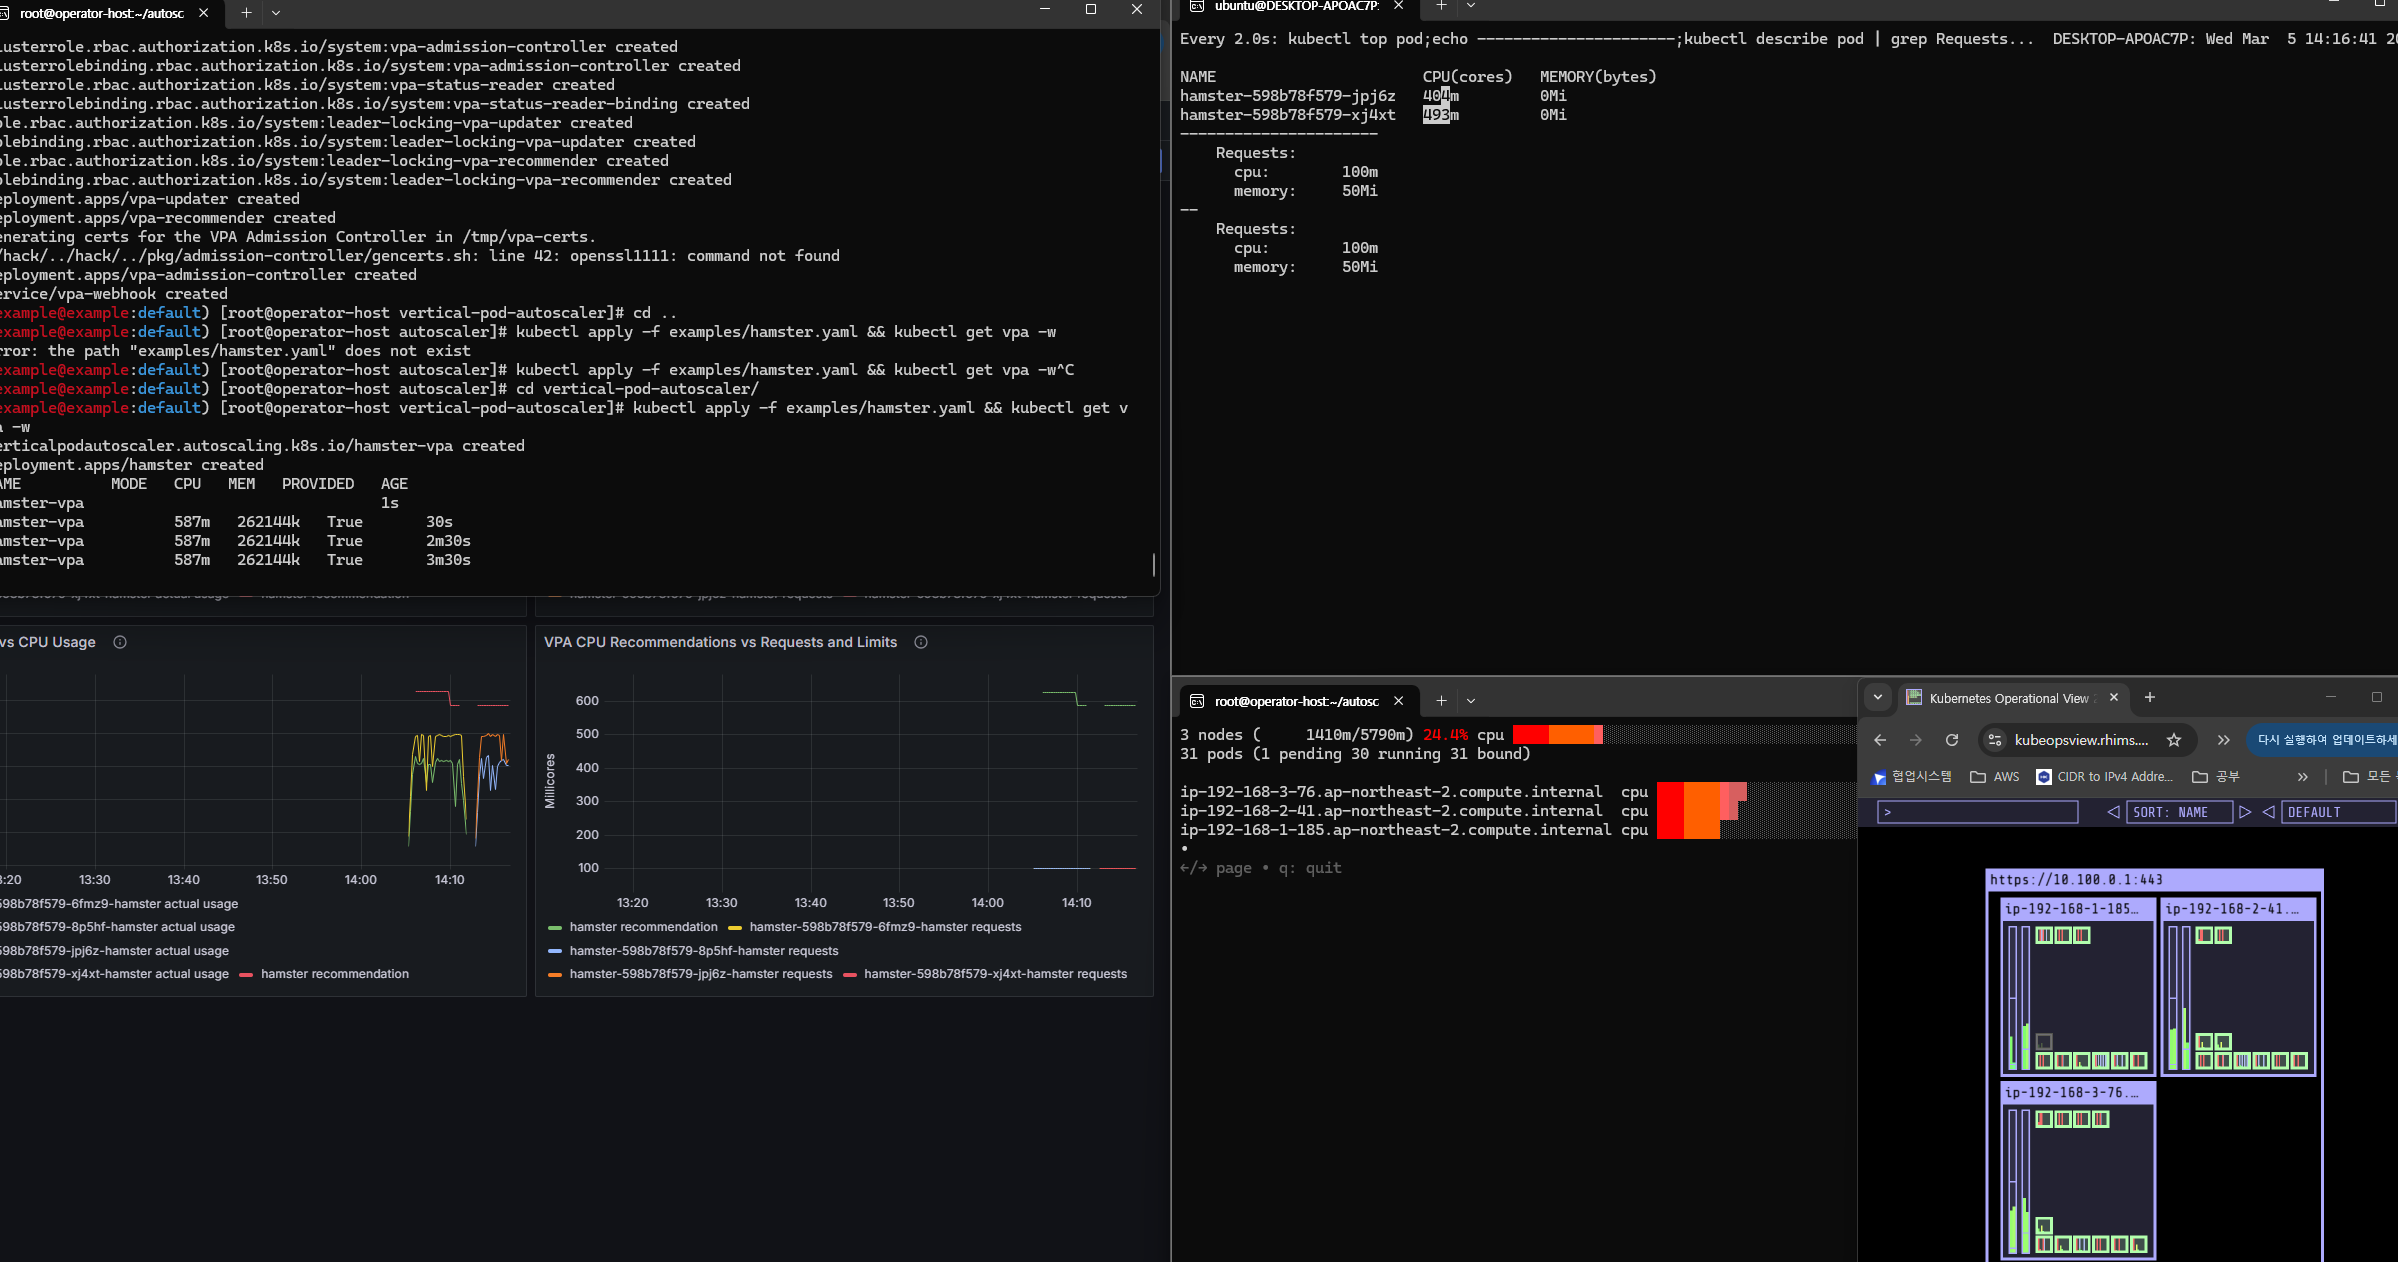Toggle the hamster-598b78f579-xj4xt-hamster requests legend series
This screenshot has height=1262, width=2398.
click(994, 974)
